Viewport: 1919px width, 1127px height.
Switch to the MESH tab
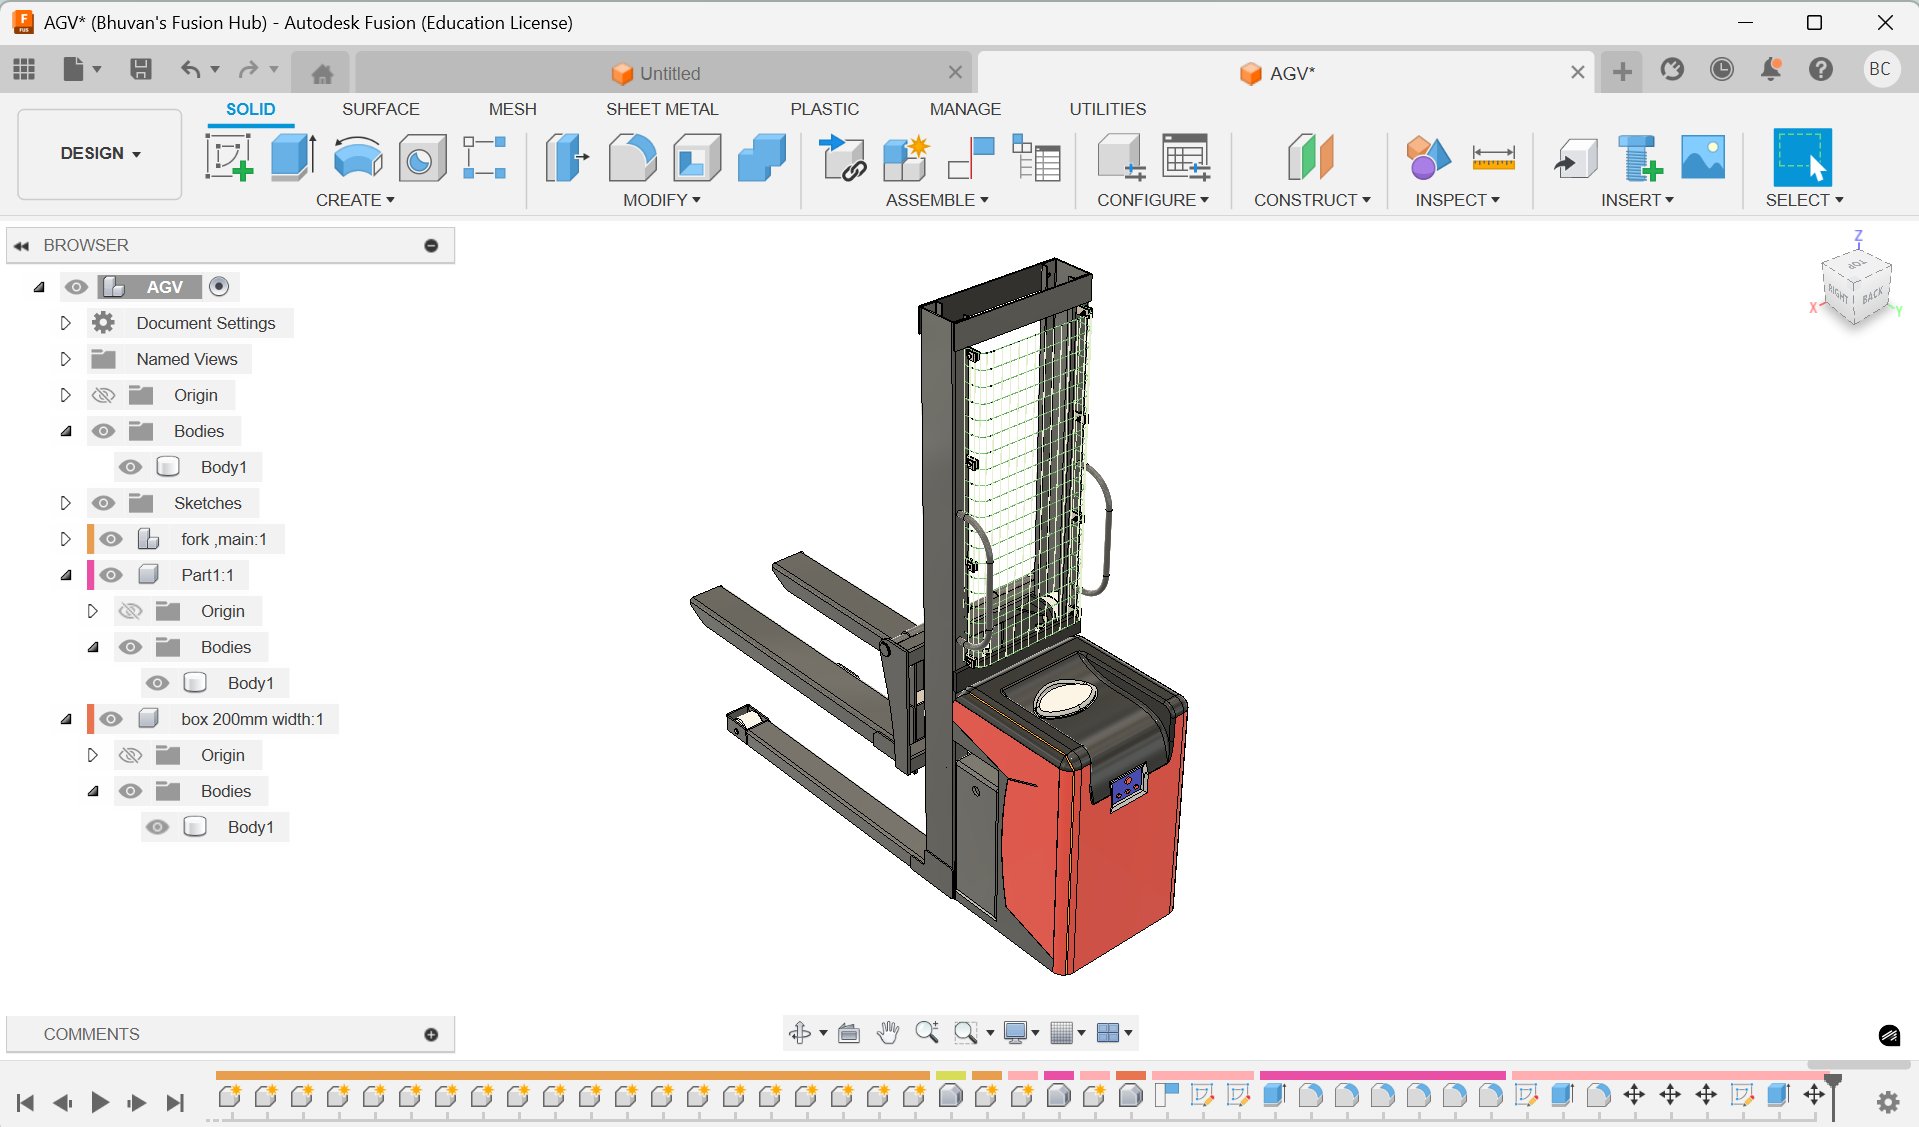(512, 109)
